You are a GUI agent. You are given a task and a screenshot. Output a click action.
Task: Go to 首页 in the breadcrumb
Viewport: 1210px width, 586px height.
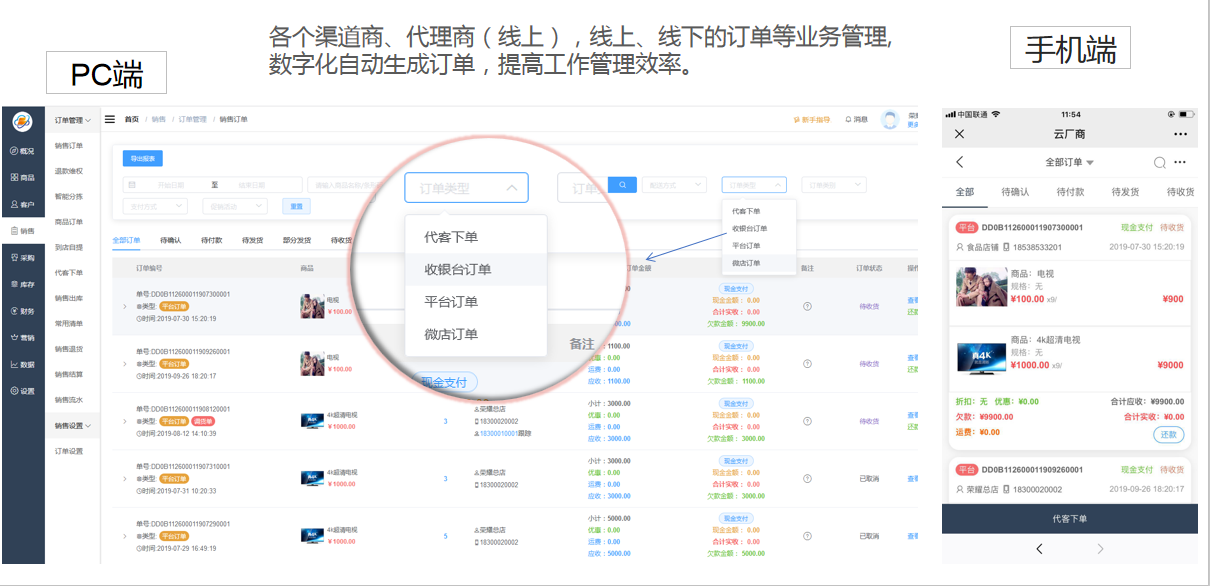pyautogui.click(x=132, y=120)
